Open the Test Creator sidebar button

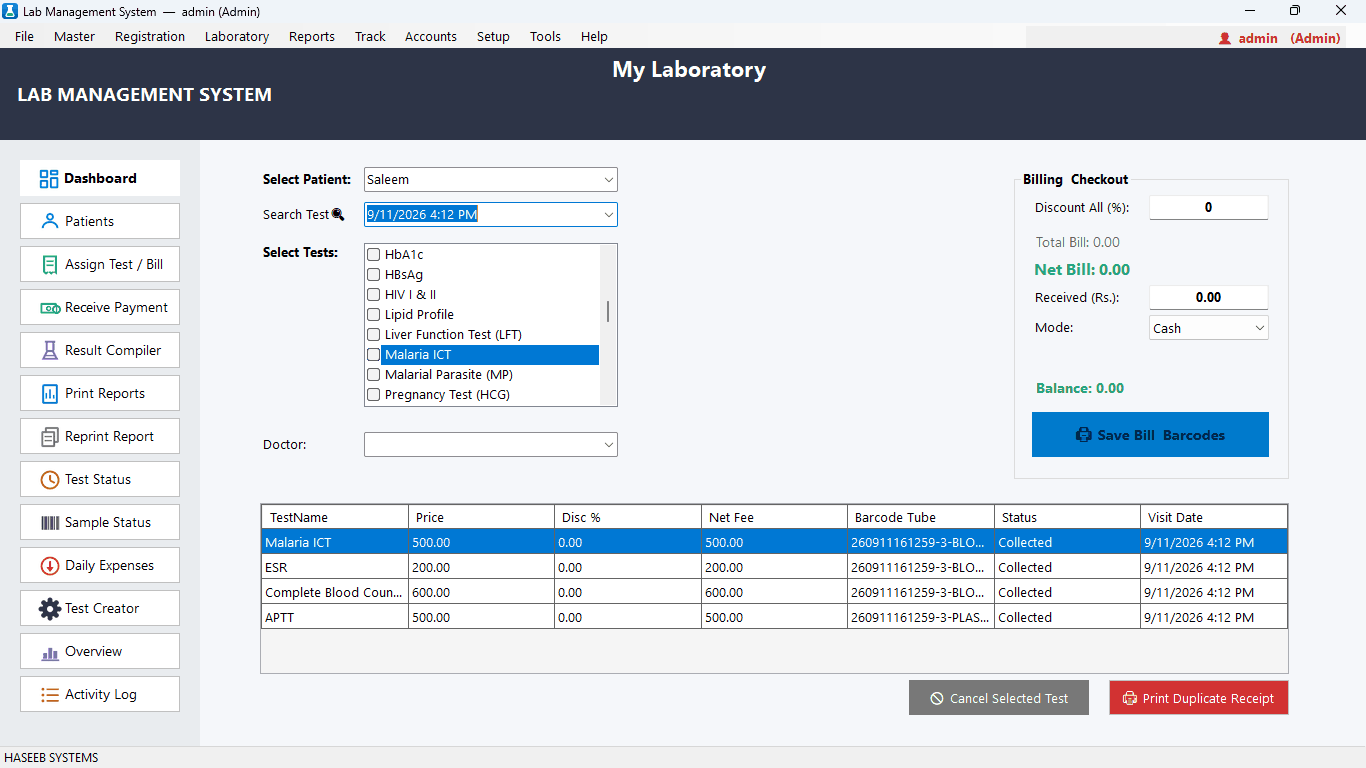pyautogui.click(x=100, y=608)
